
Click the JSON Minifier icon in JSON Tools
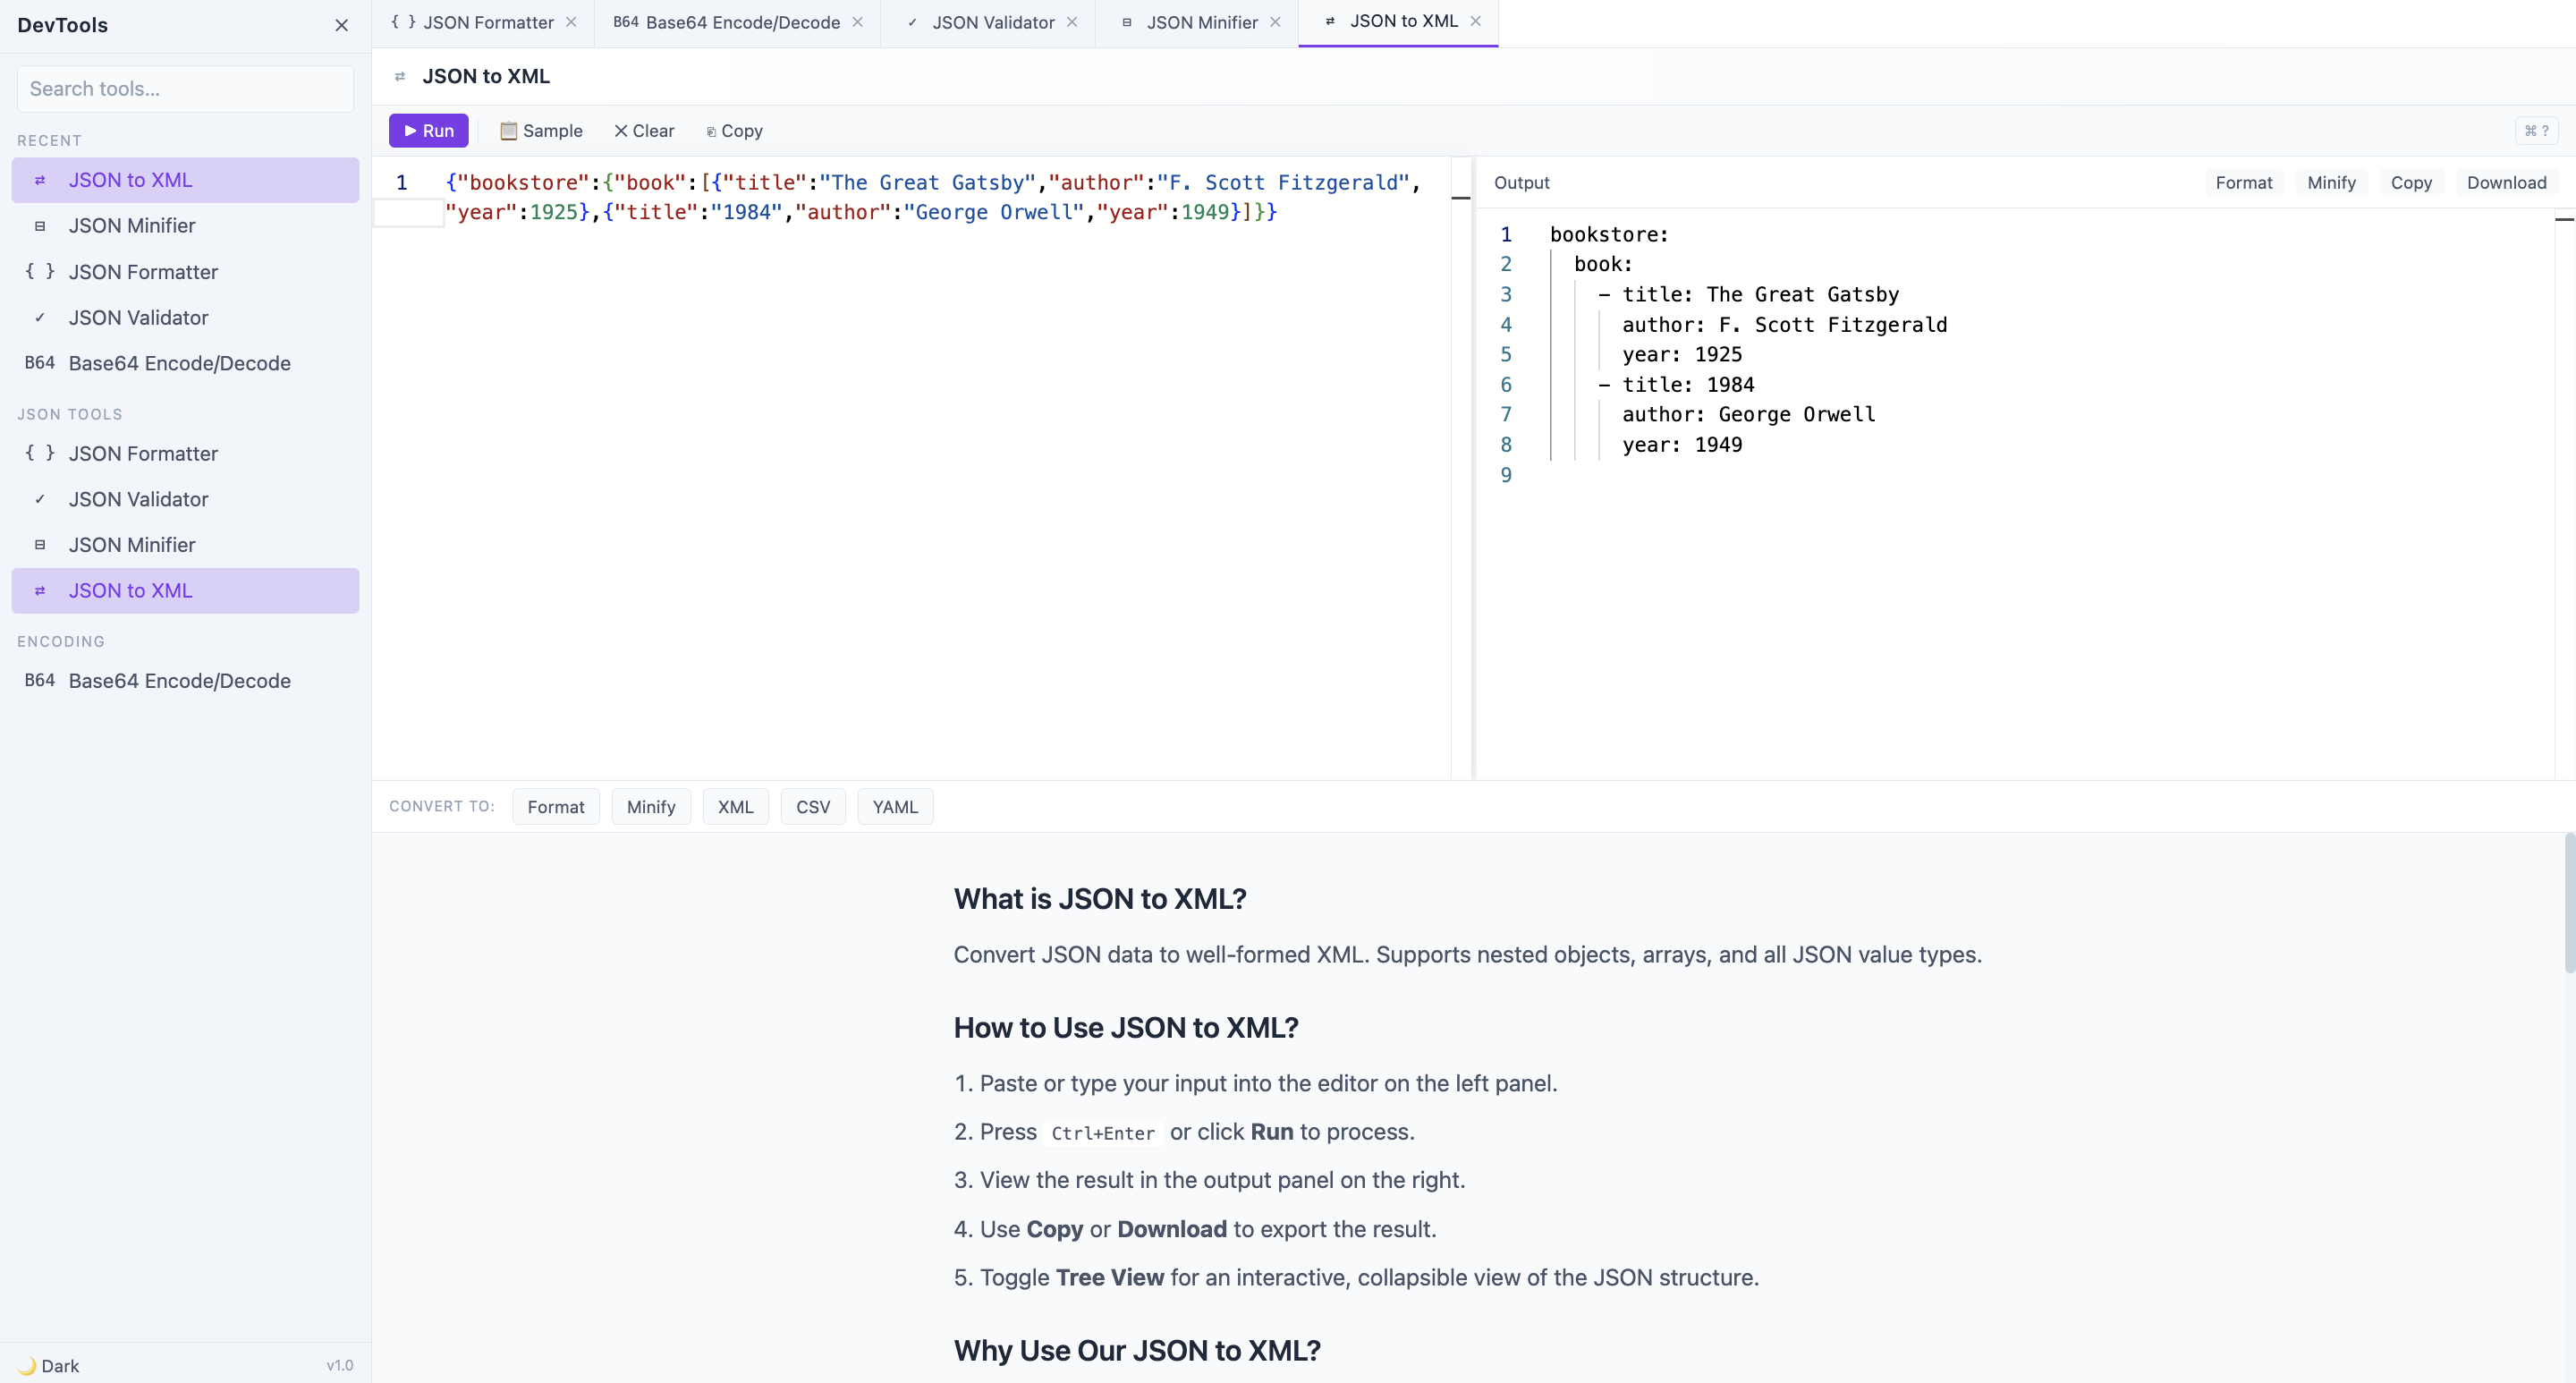pyautogui.click(x=40, y=545)
